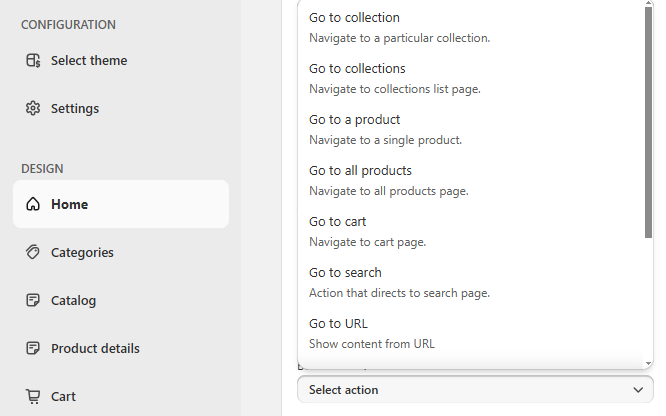Screen dimensions: 666x416
Task: Choose the Go to collection option
Action: (x=471, y=27)
